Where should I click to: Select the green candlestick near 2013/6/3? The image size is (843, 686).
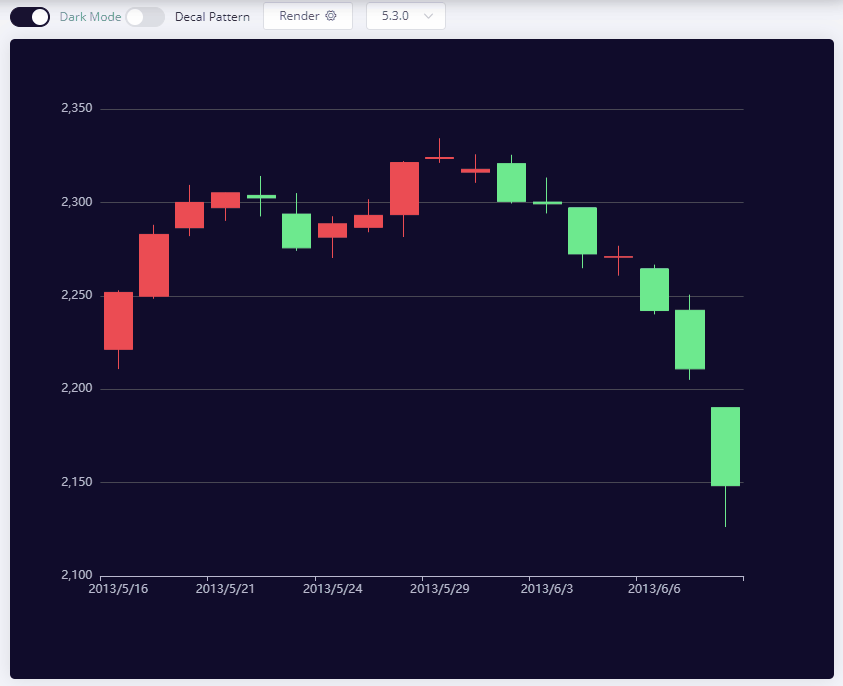[581, 230]
